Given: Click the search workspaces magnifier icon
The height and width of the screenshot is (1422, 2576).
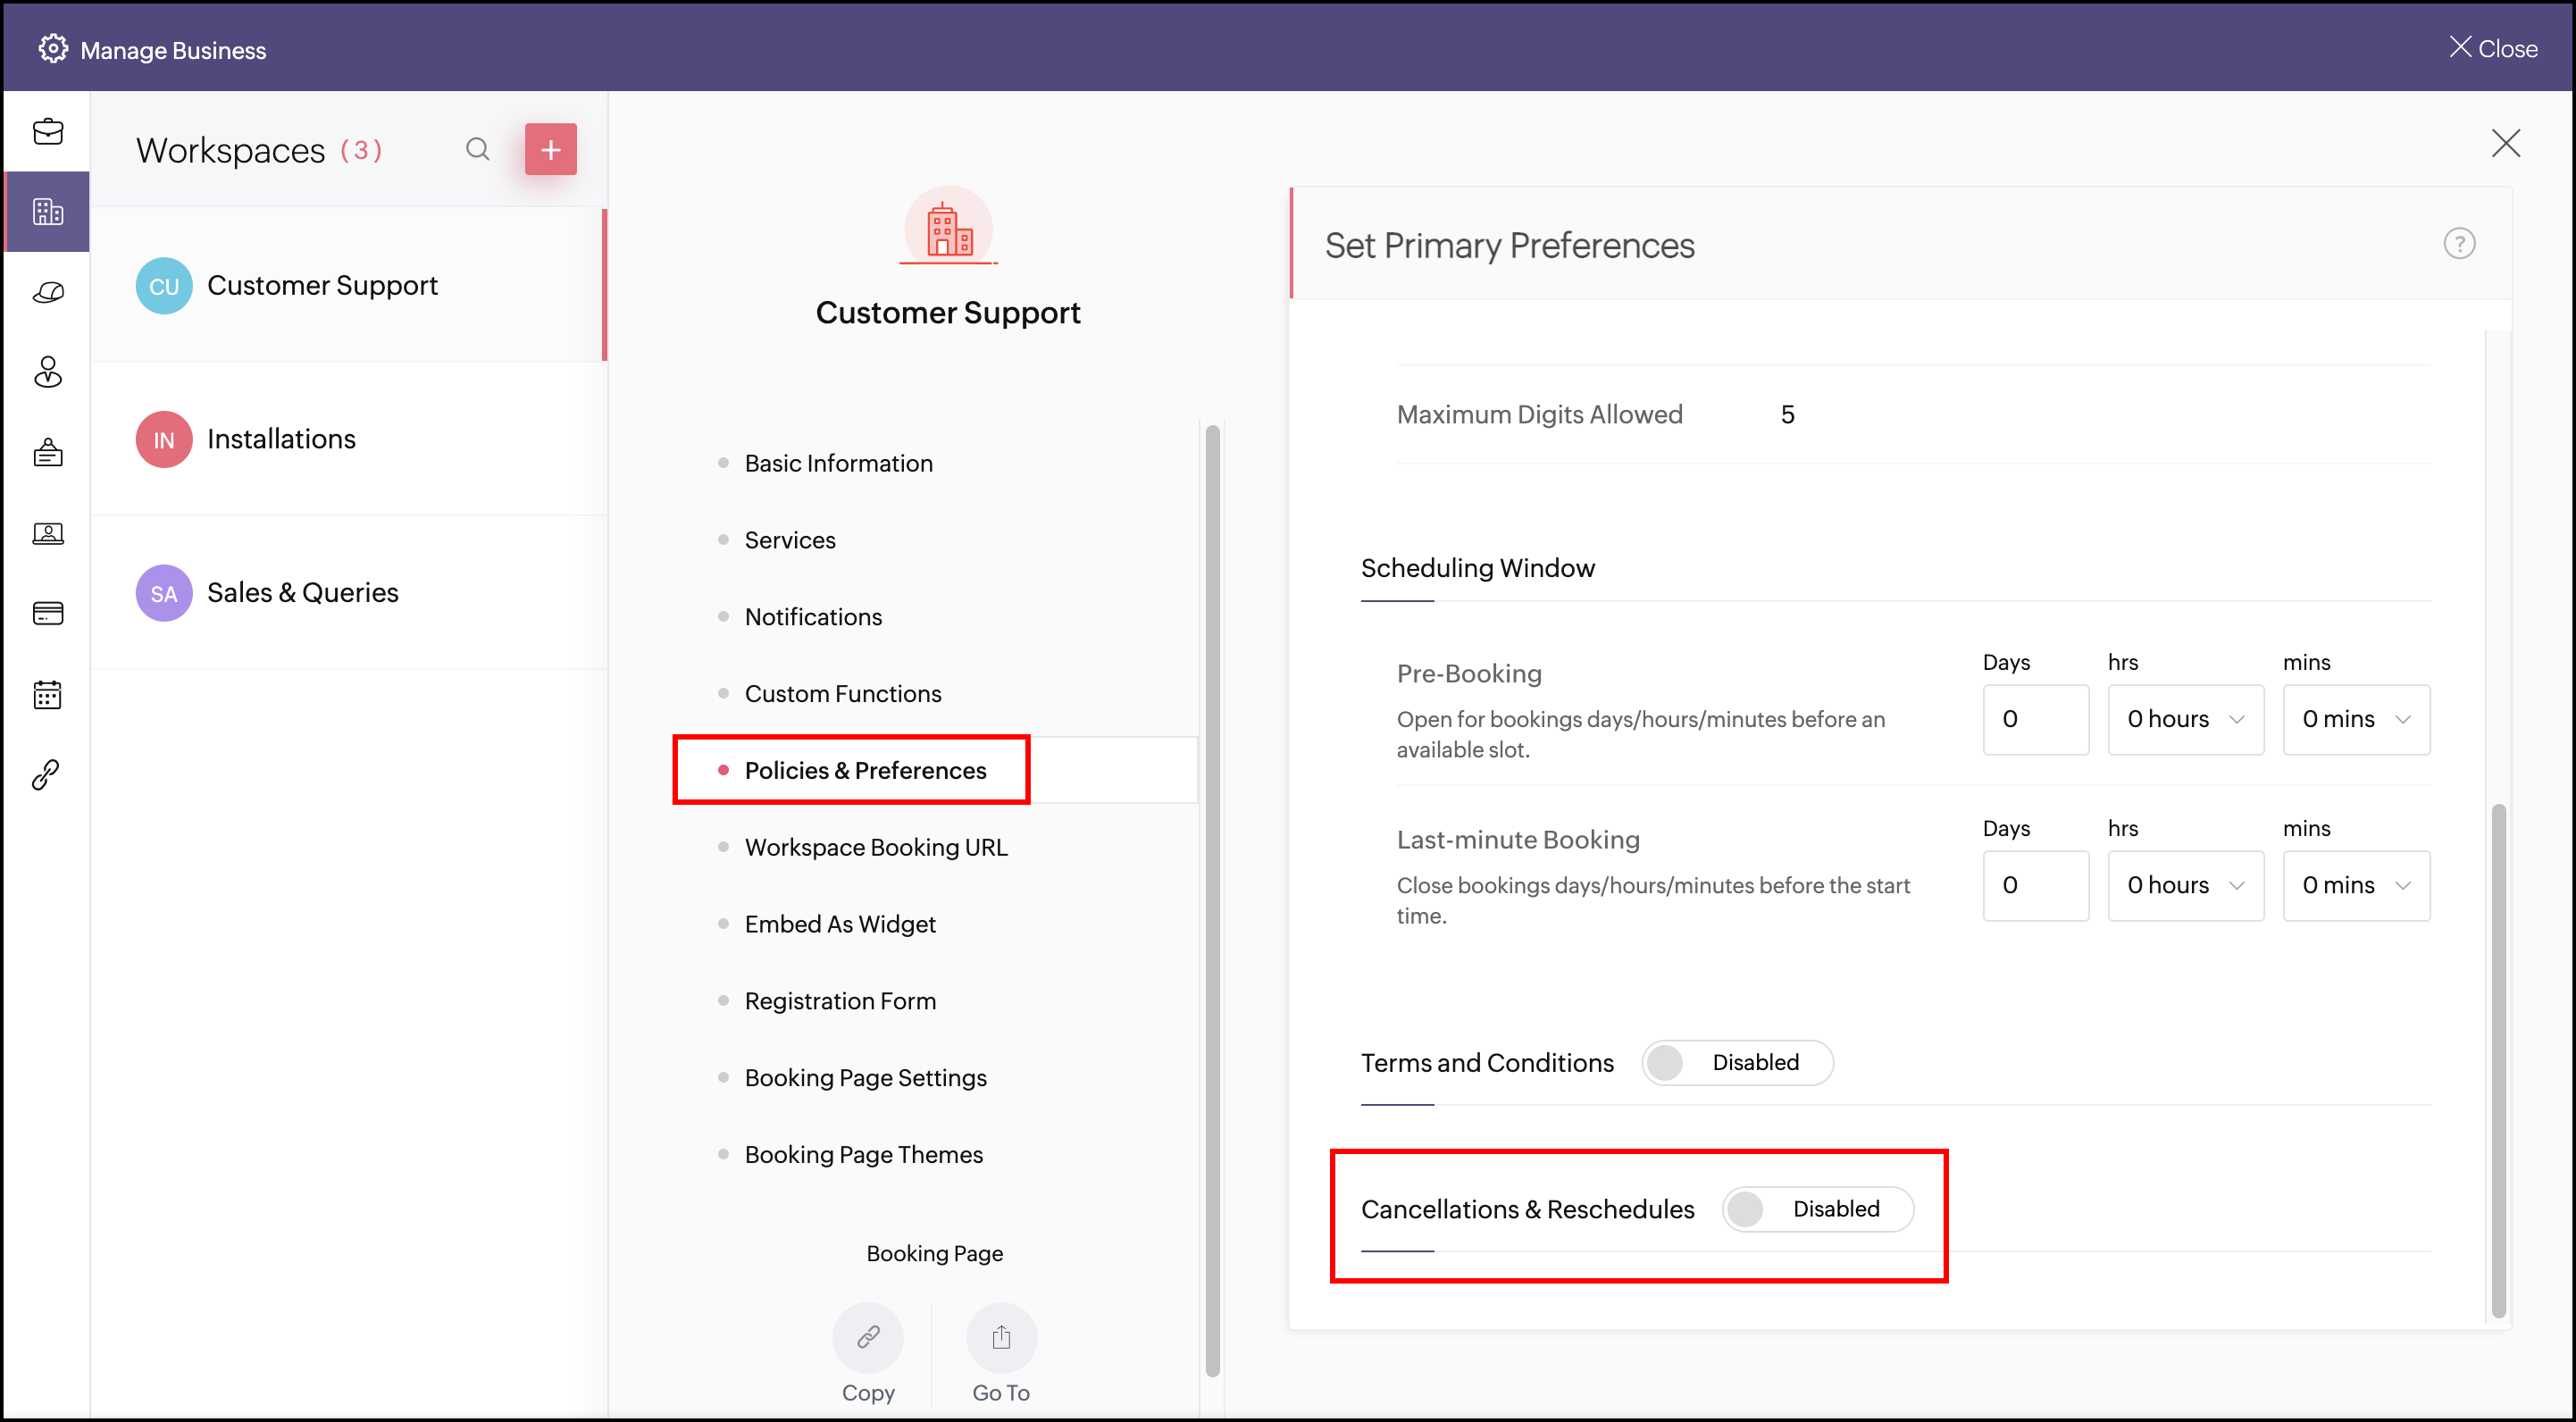Looking at the screenshot, I should 477,150.
